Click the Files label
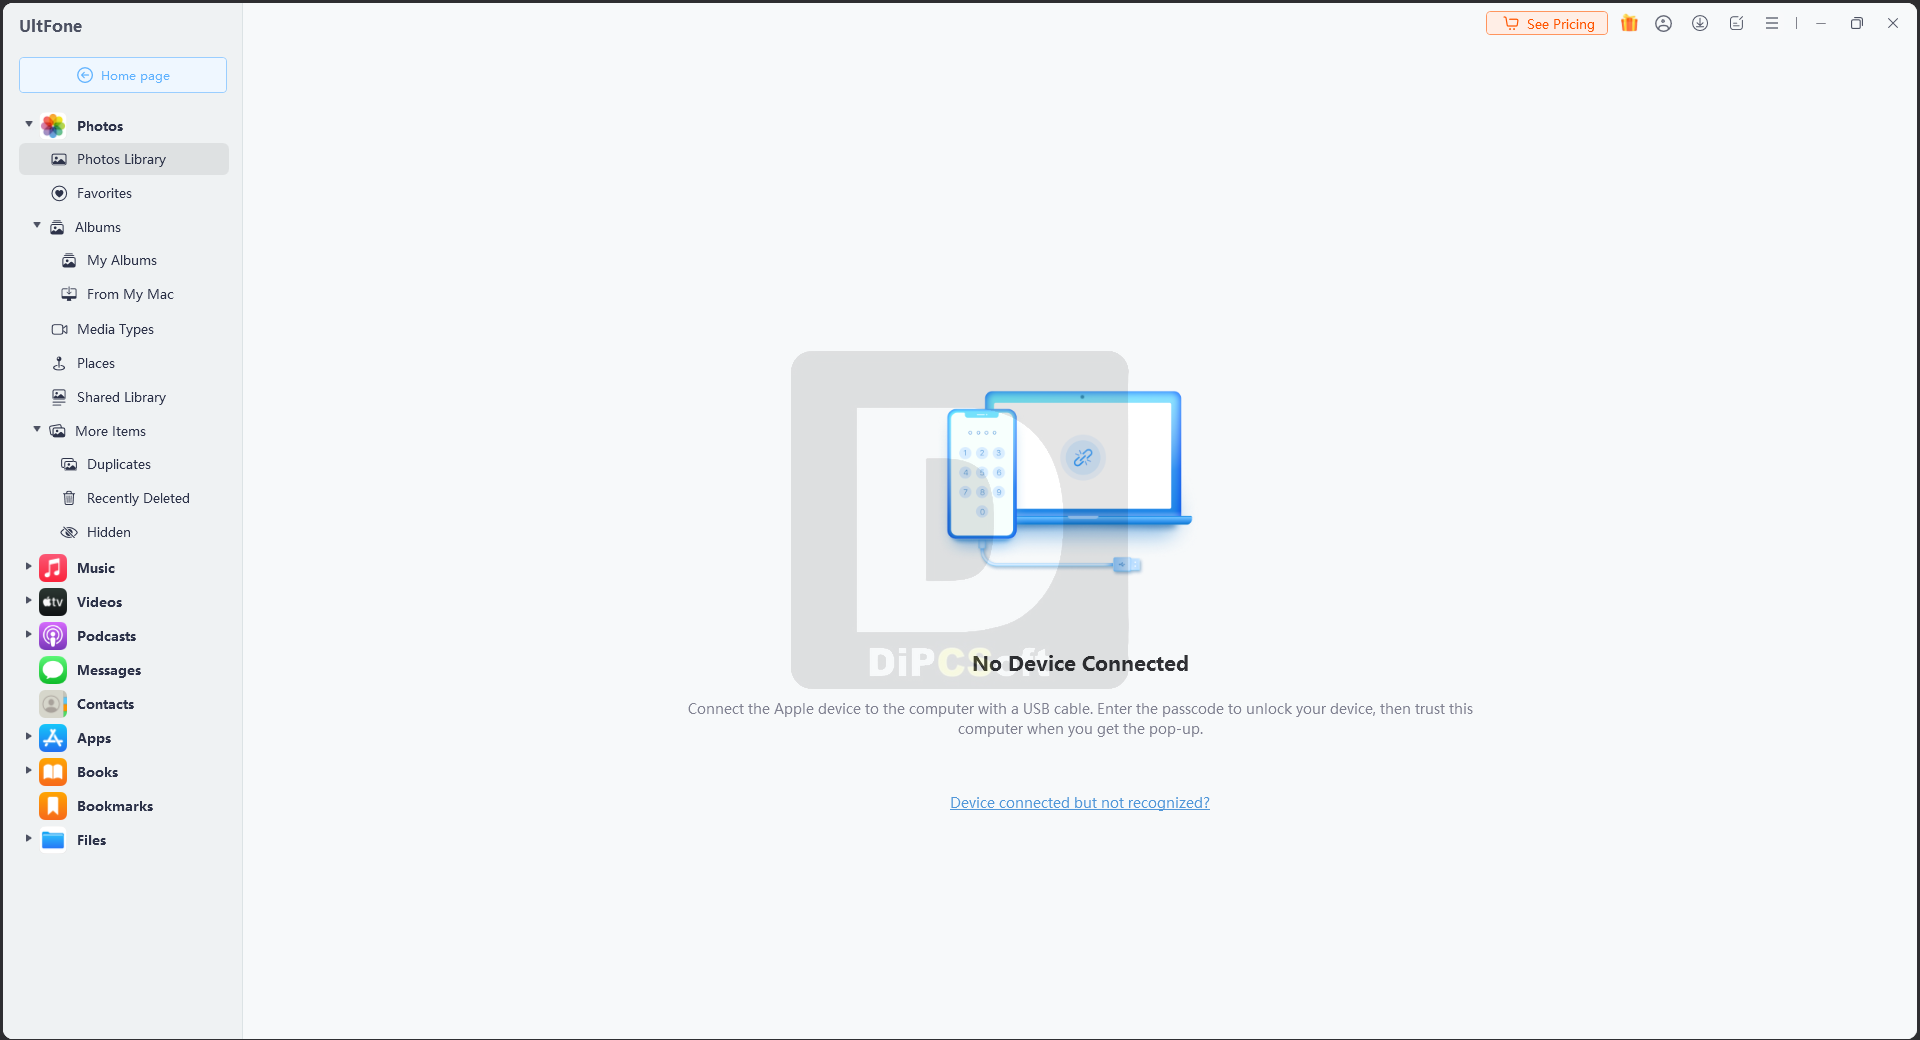The height and width of the screenshot is (1040, 1920). pos(91,840)
